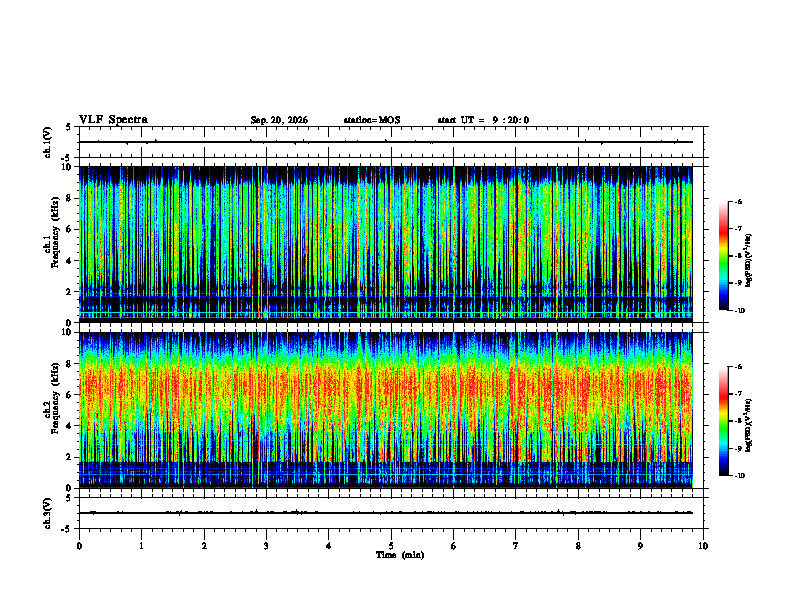The height and width of the screenshot is (612, 792).
Task: Click the 8 minute tick label
Action: (x=578, y=546)
